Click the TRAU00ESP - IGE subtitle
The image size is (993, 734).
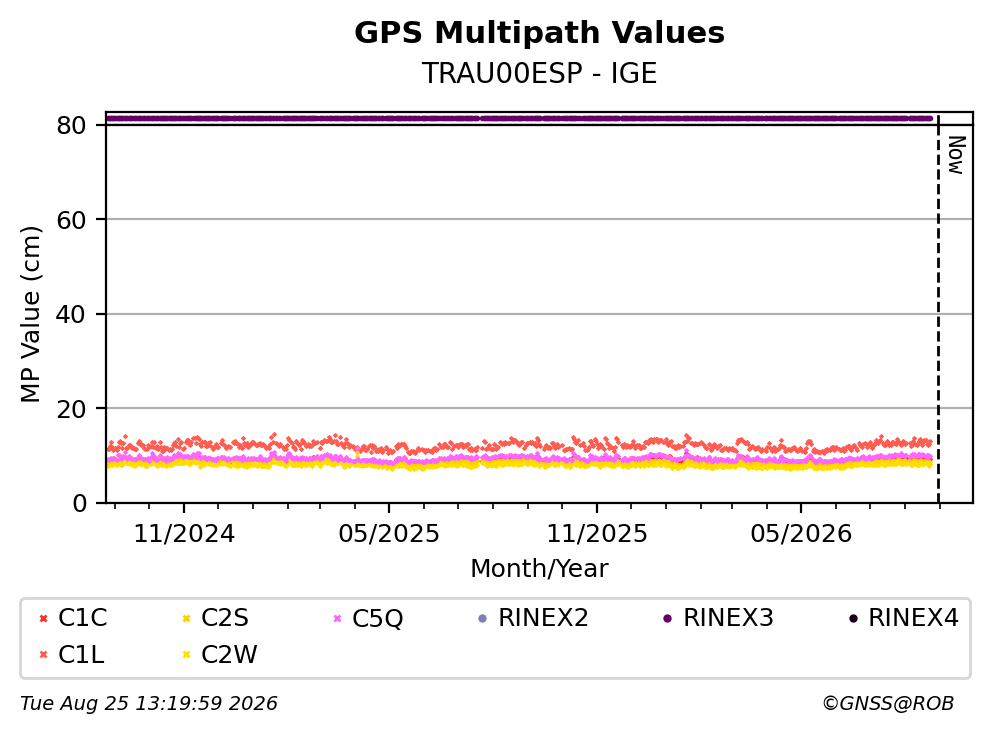[540, 73]
